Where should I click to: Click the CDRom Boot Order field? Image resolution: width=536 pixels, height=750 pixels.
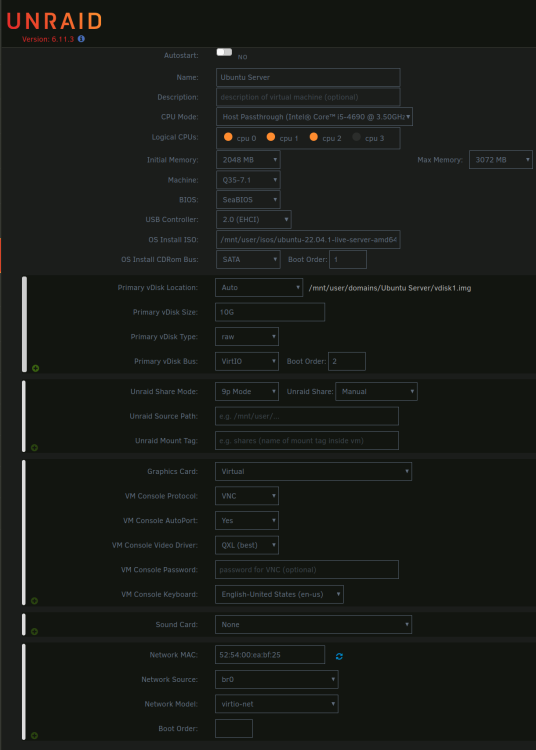(348, 259)
